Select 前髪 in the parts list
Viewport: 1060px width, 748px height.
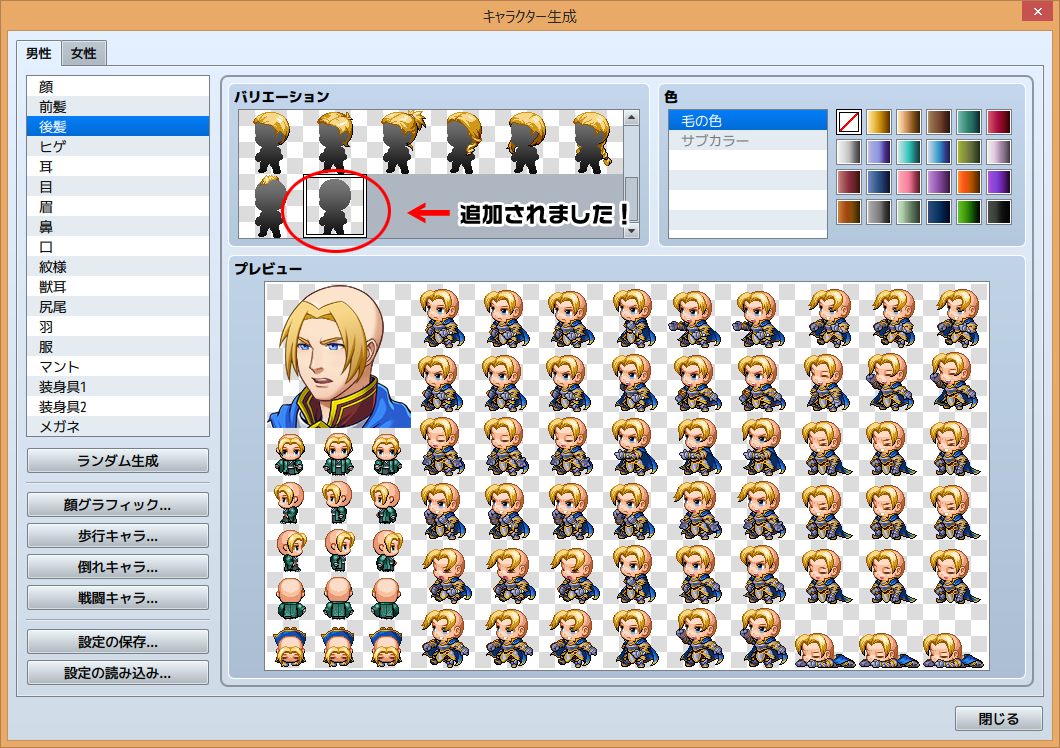[x=118, y=106]
